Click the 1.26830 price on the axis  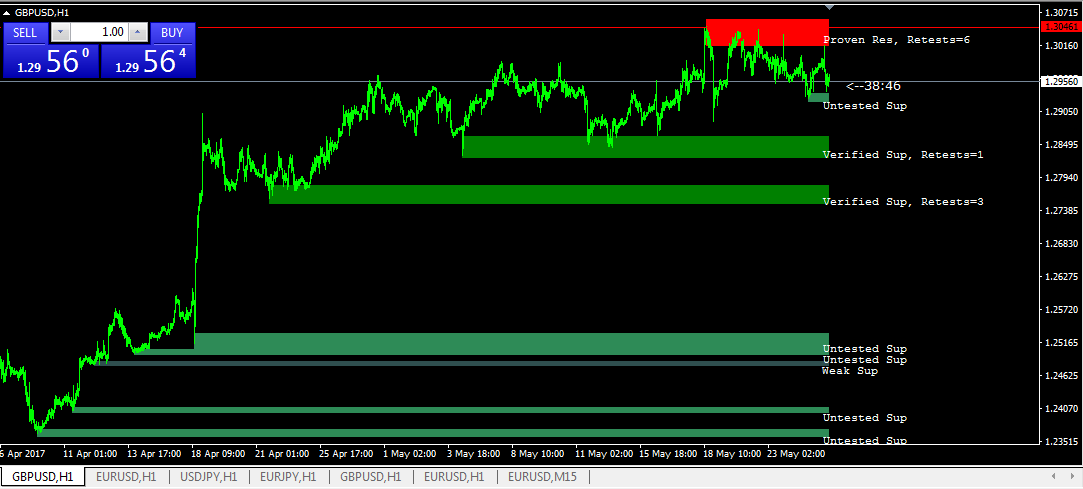[x=1061, y=243]
